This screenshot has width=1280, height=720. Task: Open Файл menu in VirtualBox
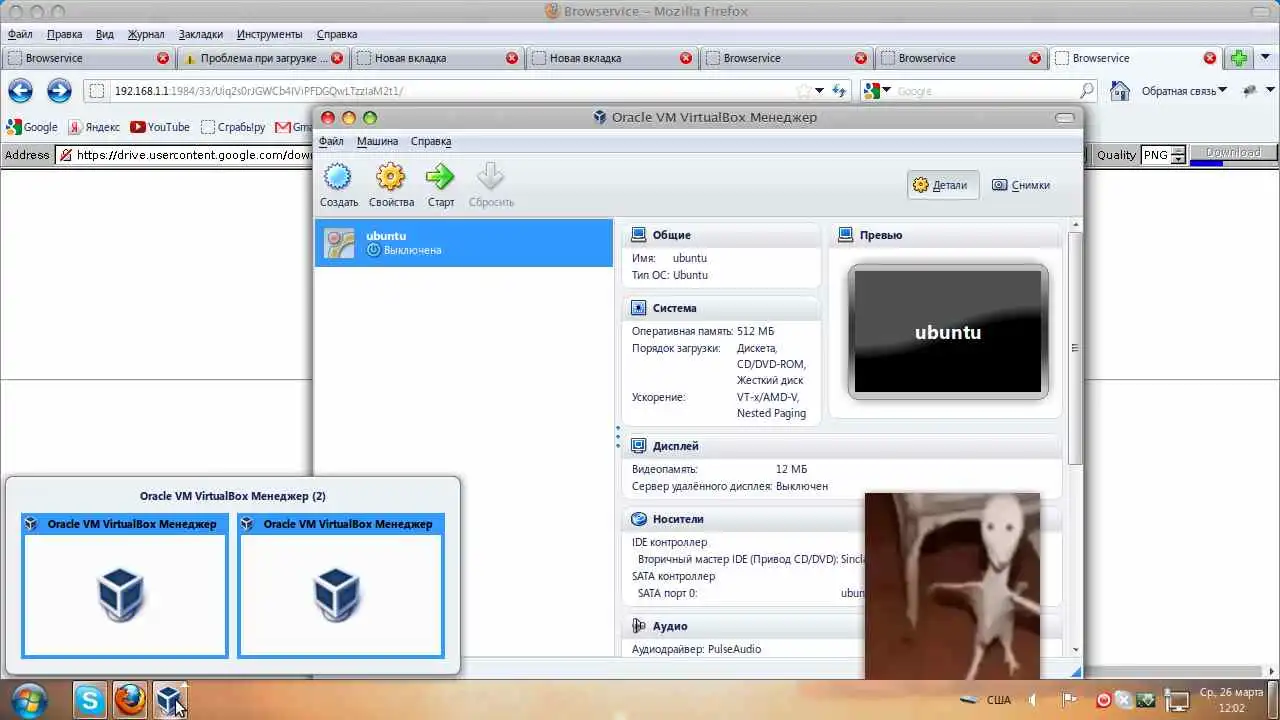331,141
